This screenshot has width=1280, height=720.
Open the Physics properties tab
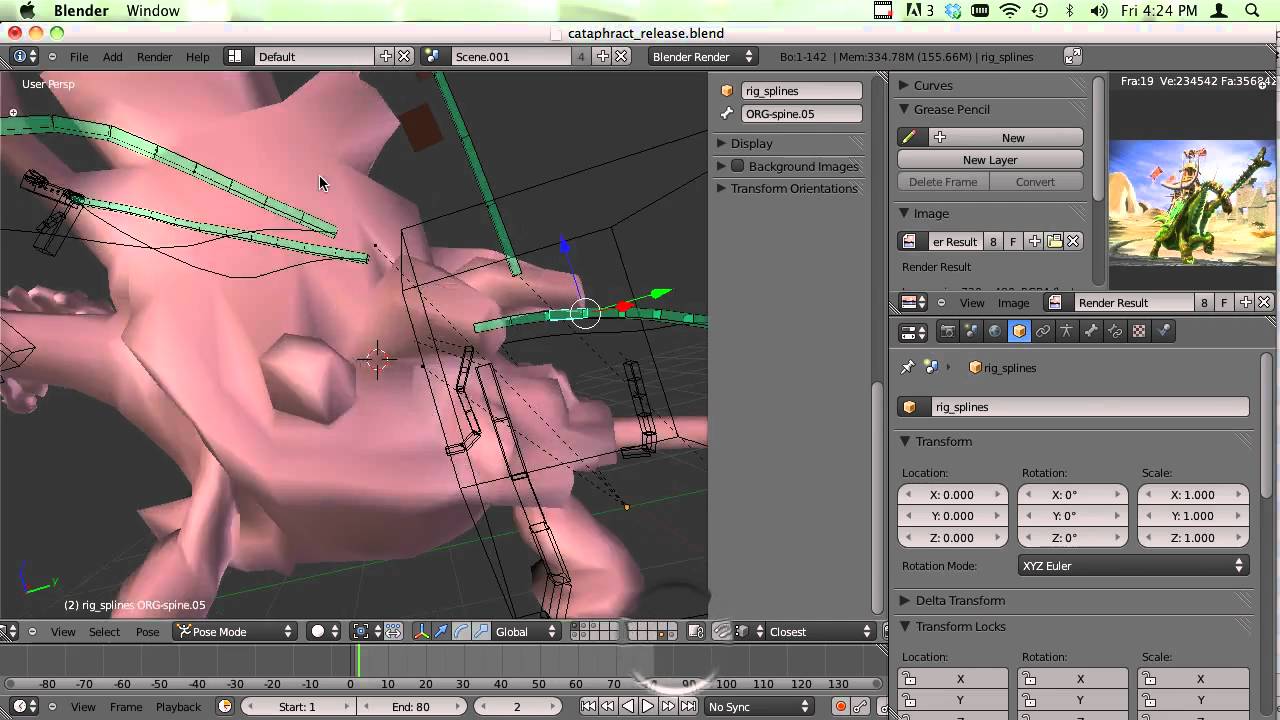(x=1163, y=332)
